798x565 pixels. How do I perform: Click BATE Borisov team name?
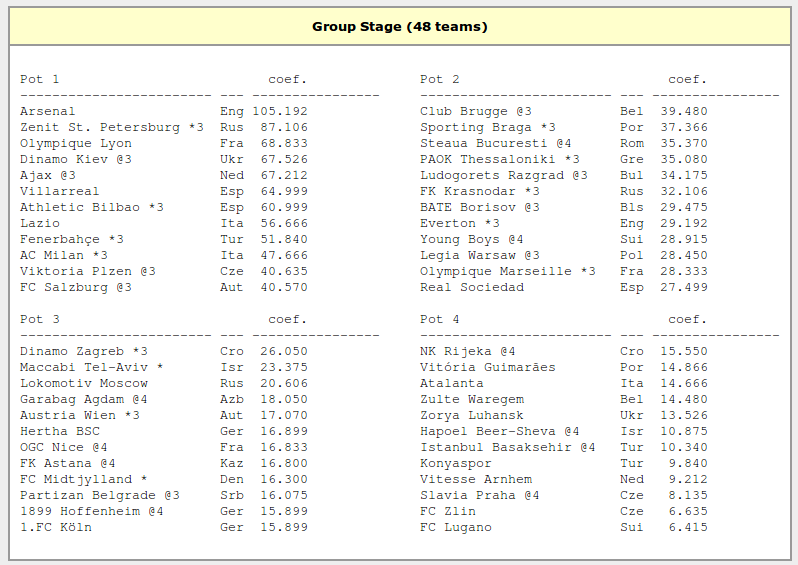pyautogui.click(x=468, y=207)
